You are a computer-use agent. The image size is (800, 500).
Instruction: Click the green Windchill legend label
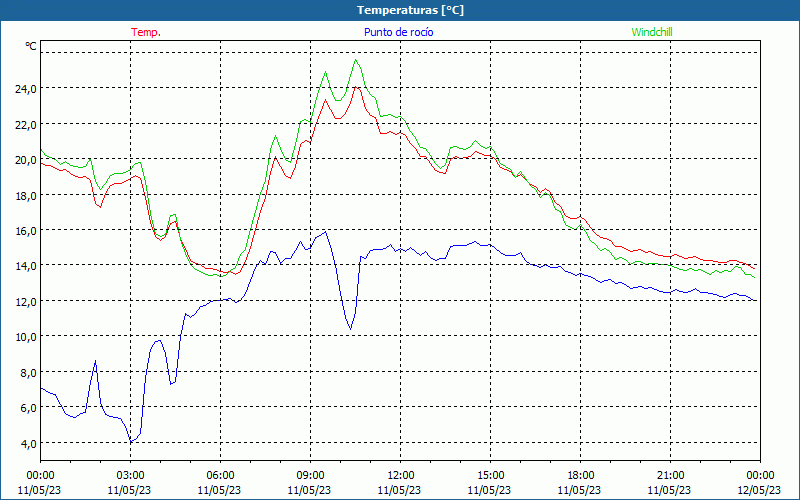(652, 32)
